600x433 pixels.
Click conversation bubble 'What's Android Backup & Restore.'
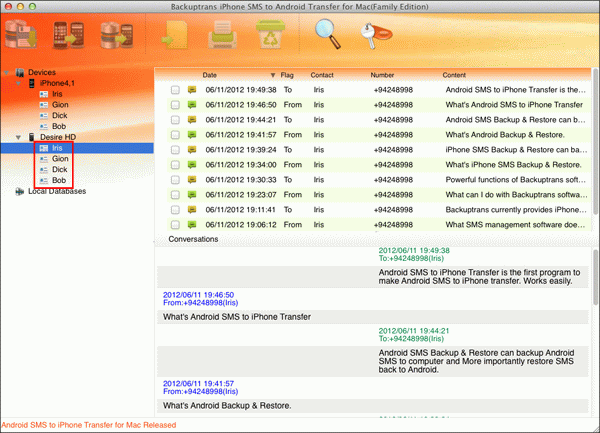372,405
